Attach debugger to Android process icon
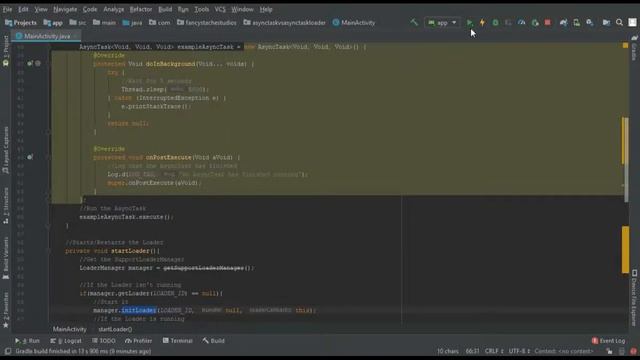Viewport: 640px width, 360px height. click(535, 22)
